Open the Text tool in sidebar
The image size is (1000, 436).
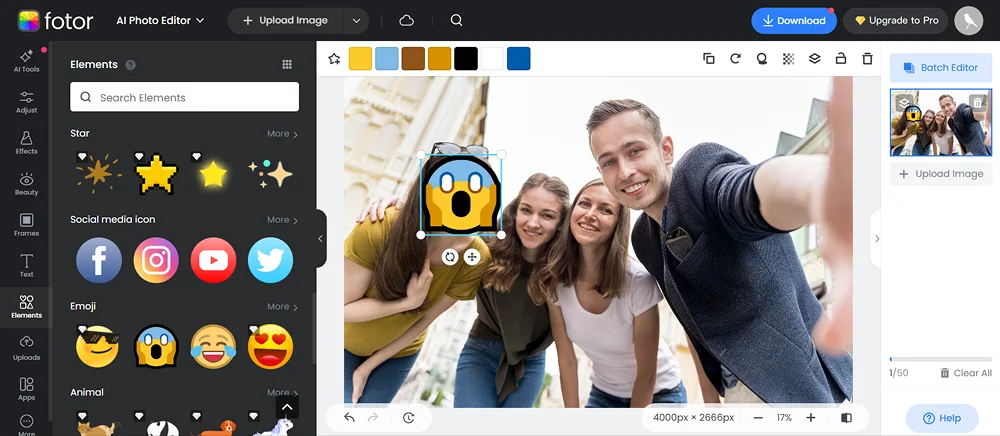coord(27,265)
